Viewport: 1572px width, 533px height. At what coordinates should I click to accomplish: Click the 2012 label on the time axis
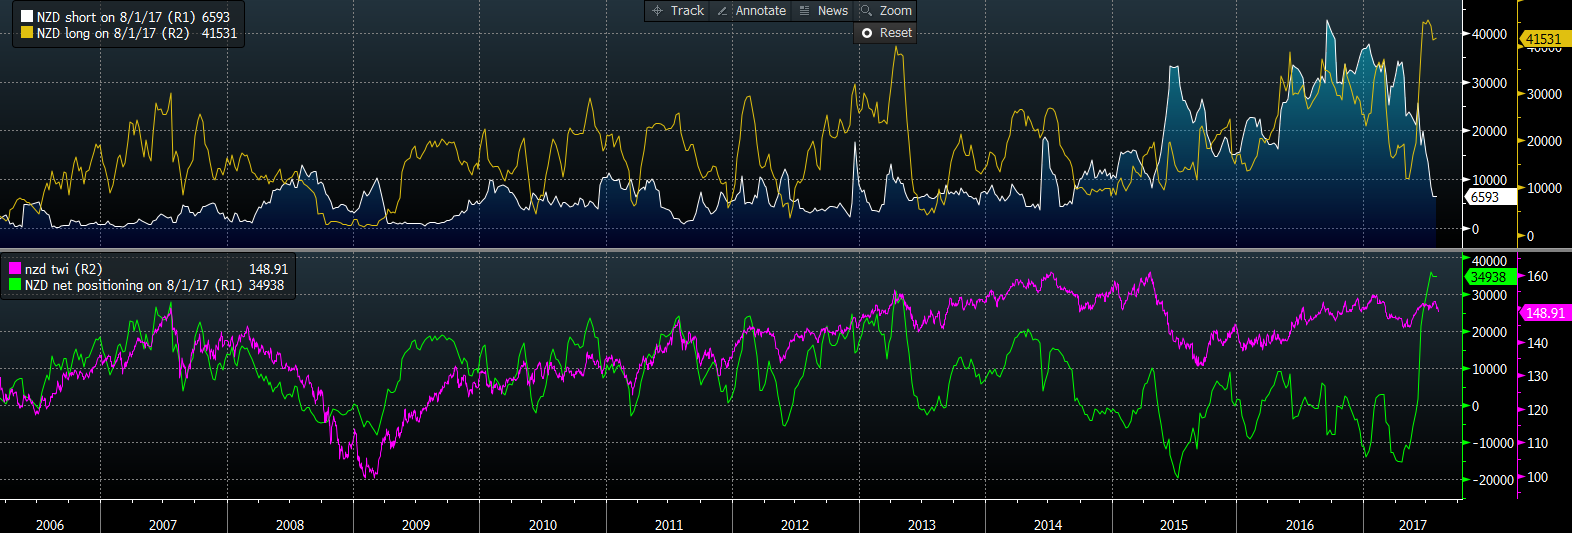(x=795, y=525)
